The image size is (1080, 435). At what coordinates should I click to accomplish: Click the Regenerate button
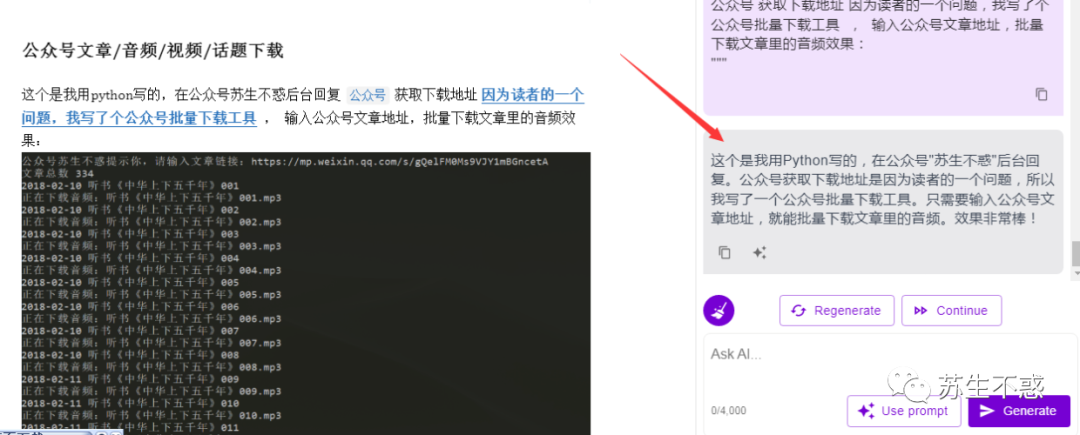[837, 310]
